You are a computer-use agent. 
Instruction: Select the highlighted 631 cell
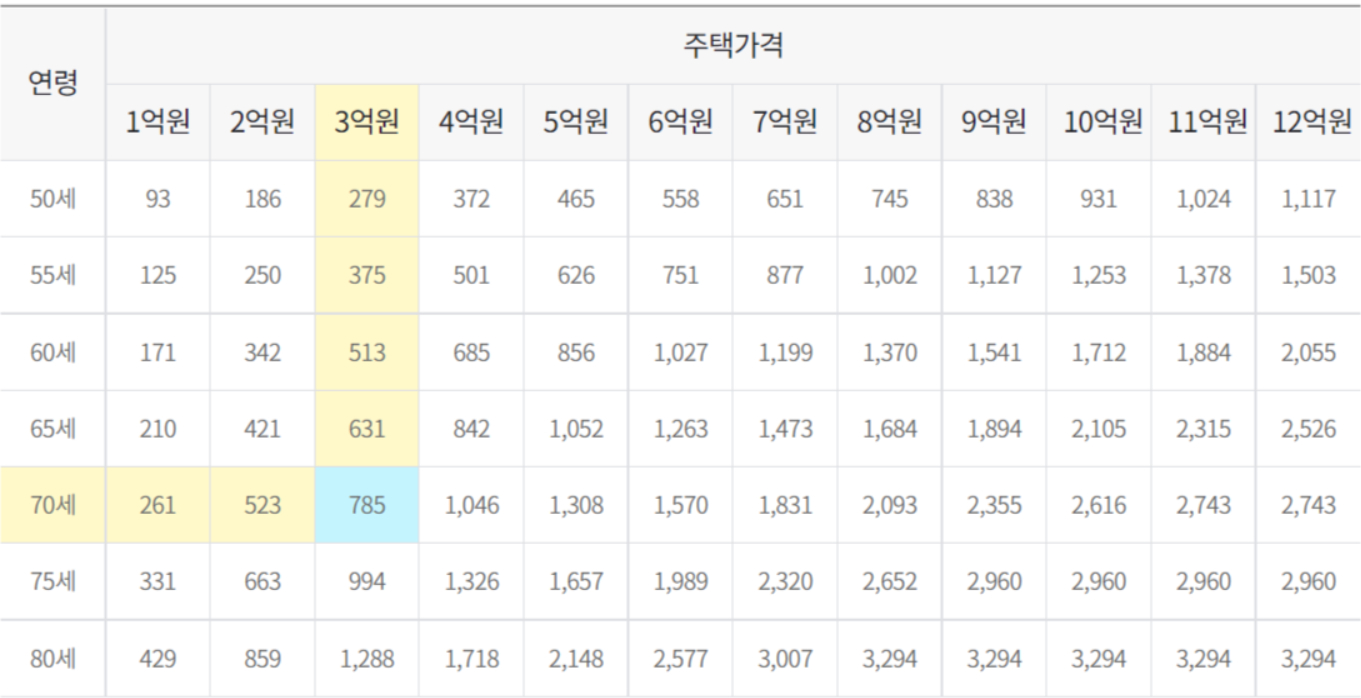click(x=367, y=428)
